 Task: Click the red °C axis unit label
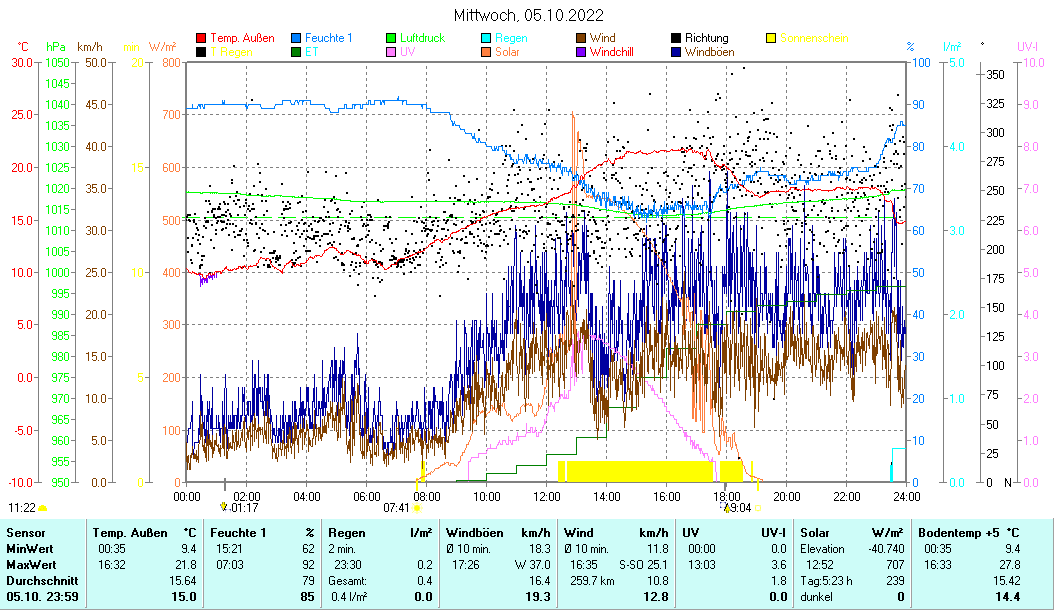coord(23,46)
